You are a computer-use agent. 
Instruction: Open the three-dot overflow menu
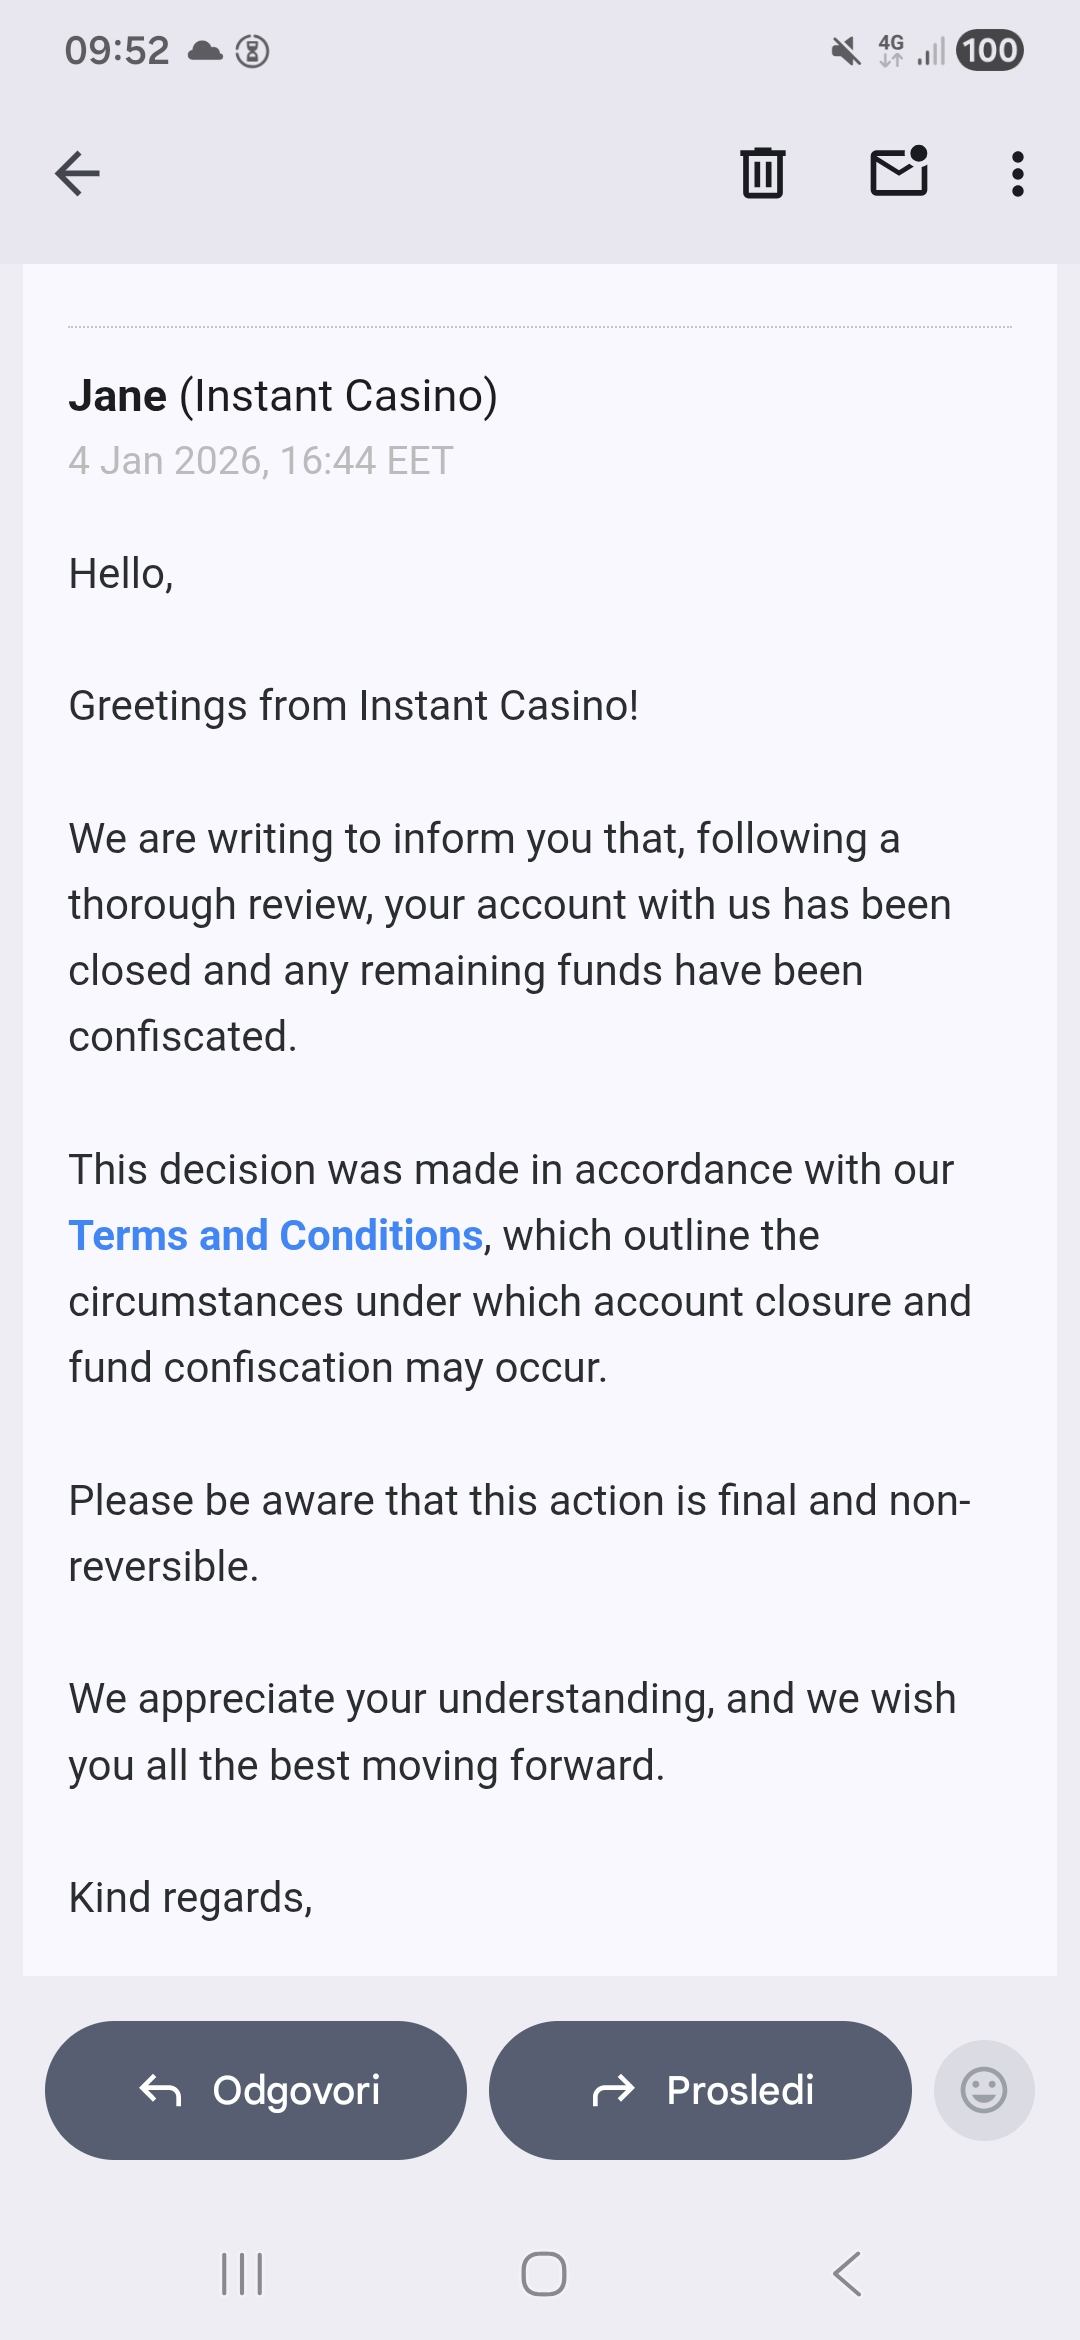click(x=1017, y=174)
